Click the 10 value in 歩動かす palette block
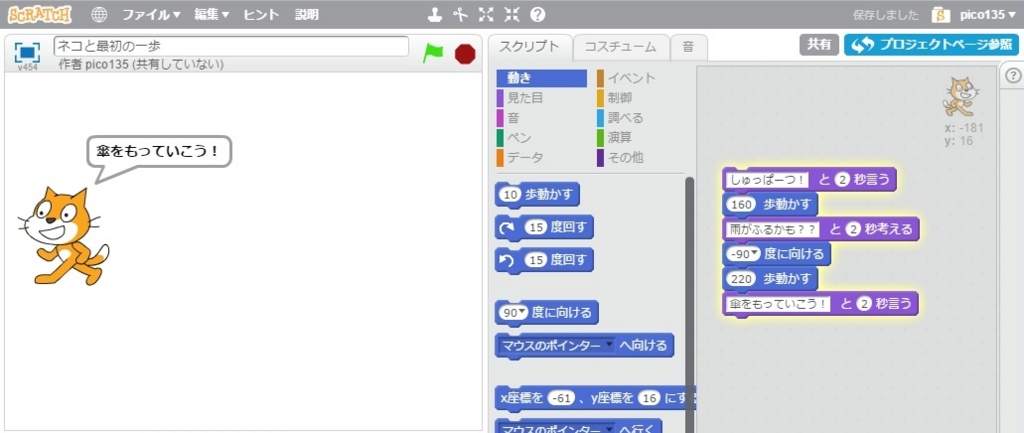Image resolution: width=1024 pixels, height=433 pixels. (511, 195)
